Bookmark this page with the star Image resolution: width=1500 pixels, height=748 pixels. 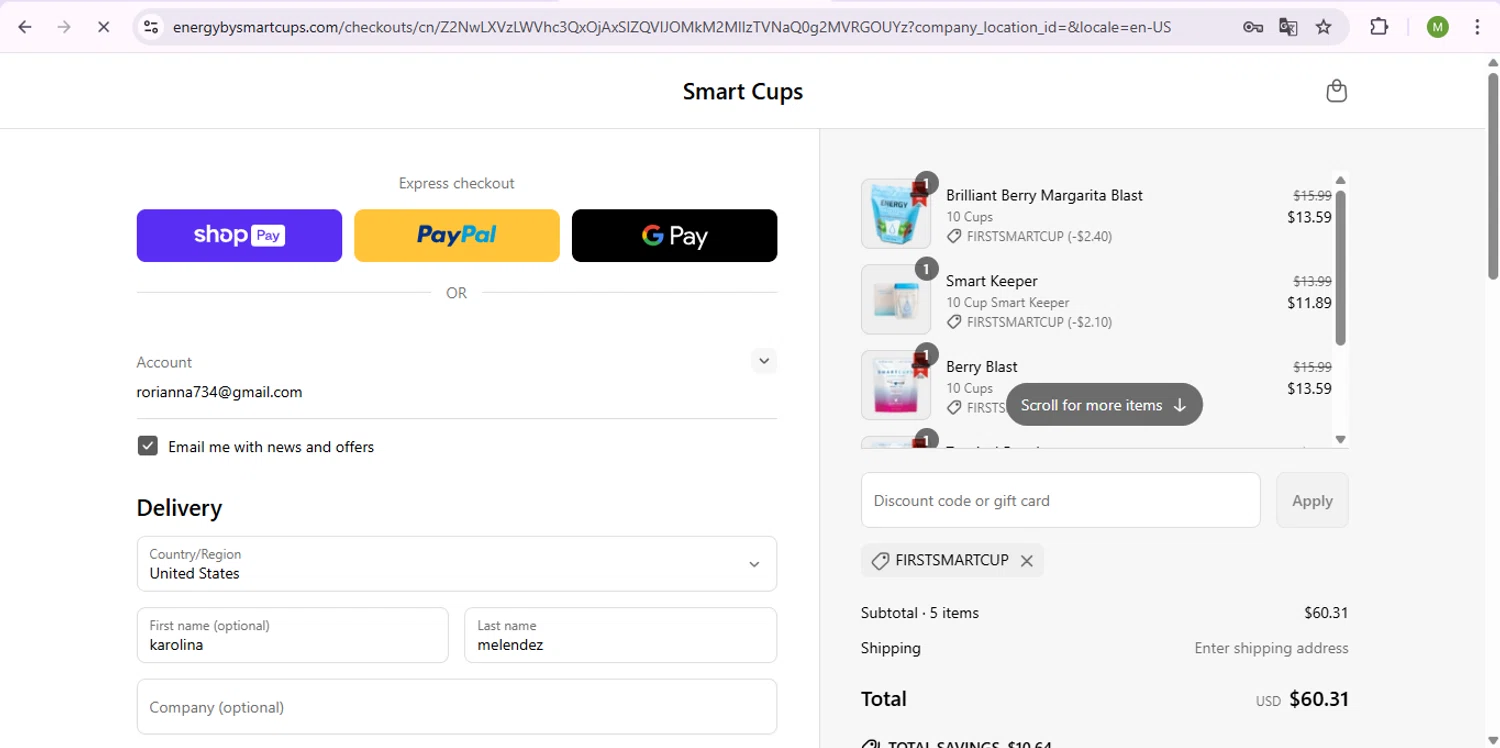(1324, 27)
